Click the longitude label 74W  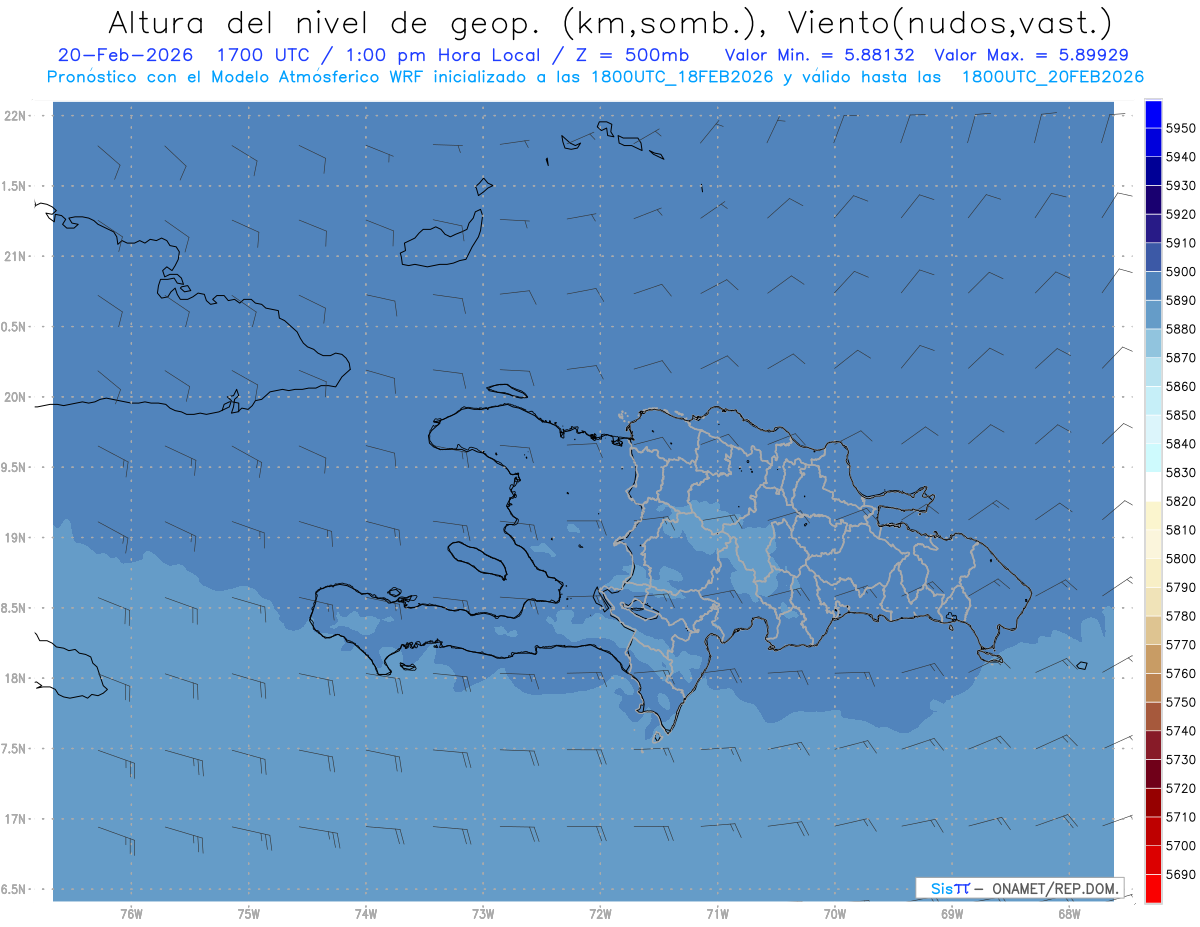tap(366, 914)
